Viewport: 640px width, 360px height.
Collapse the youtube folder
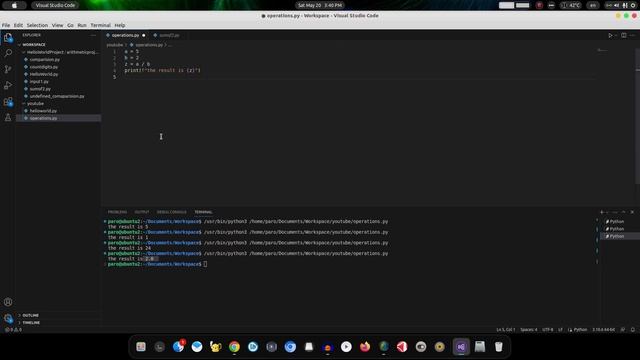(58, 103)
